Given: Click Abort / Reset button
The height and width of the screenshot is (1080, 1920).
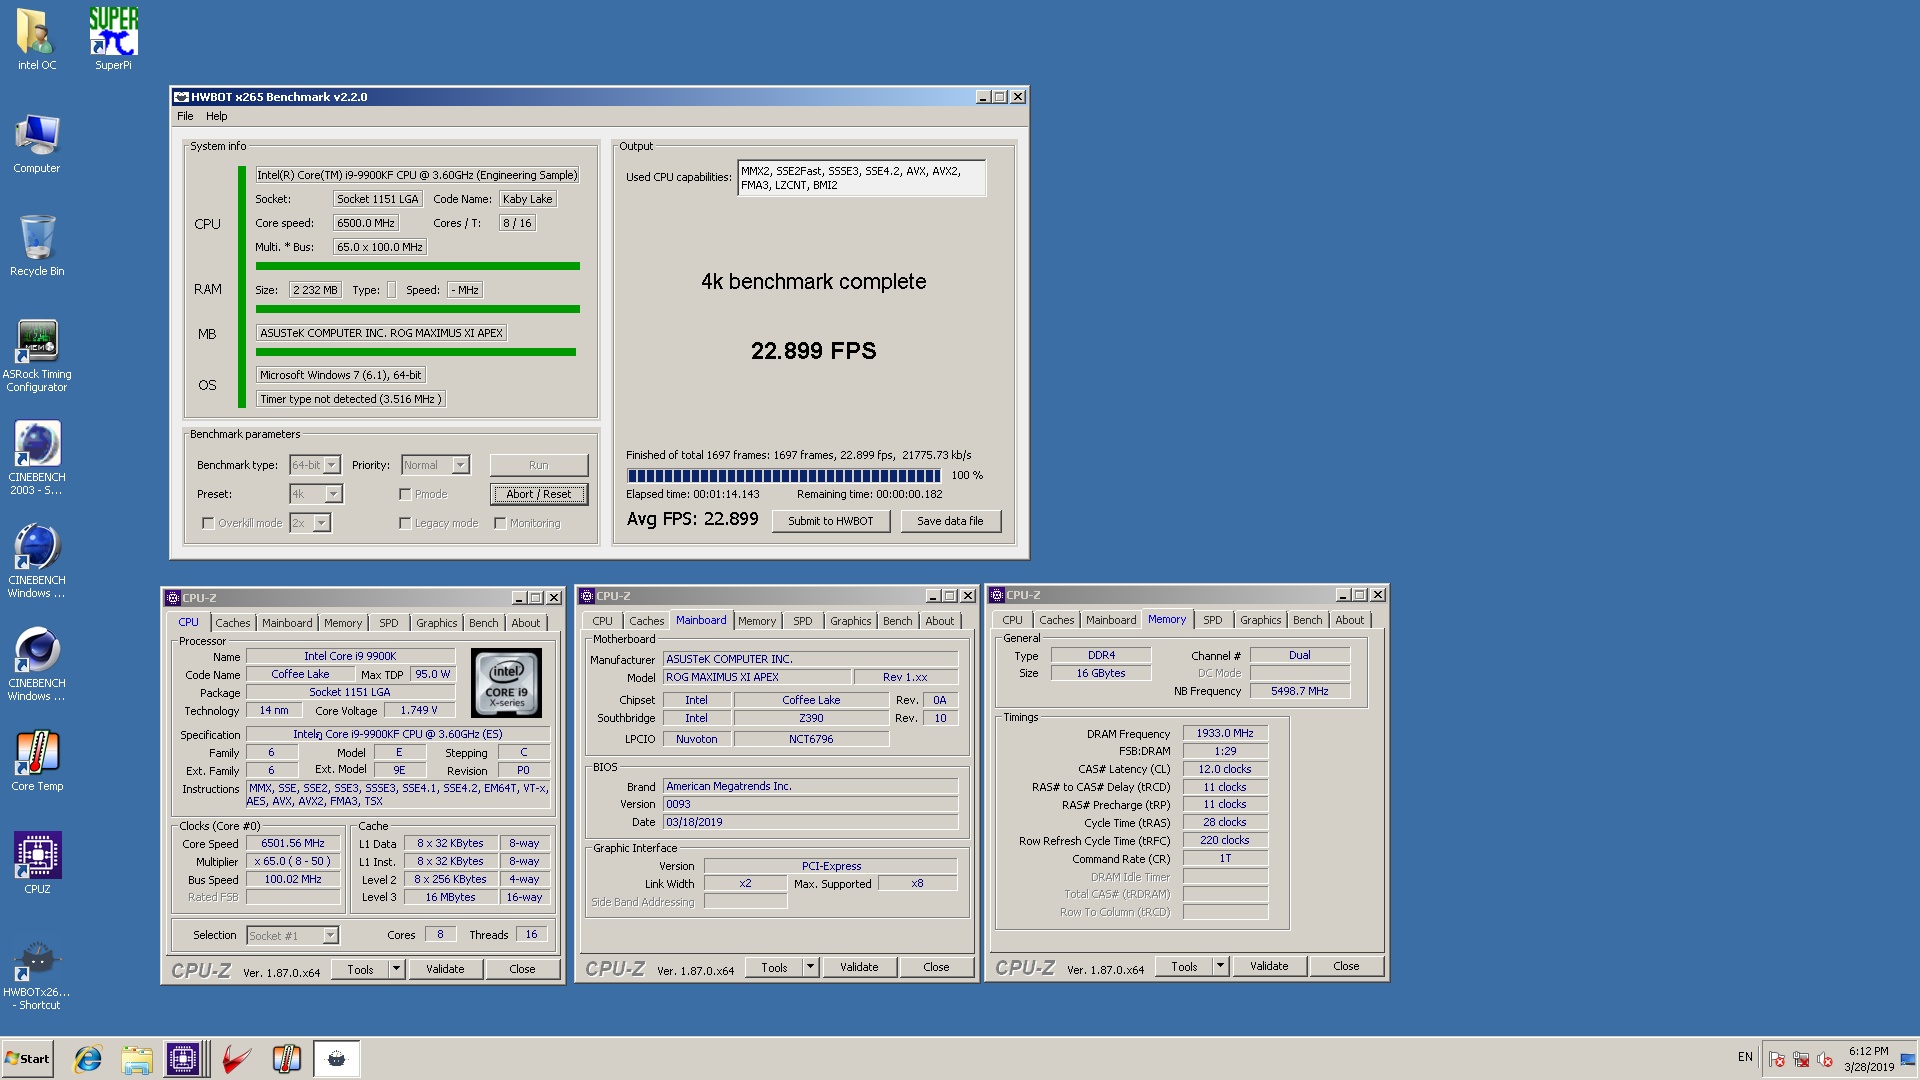Looking at the screenshot, I should pyautogui.click(x=539, y=494).
